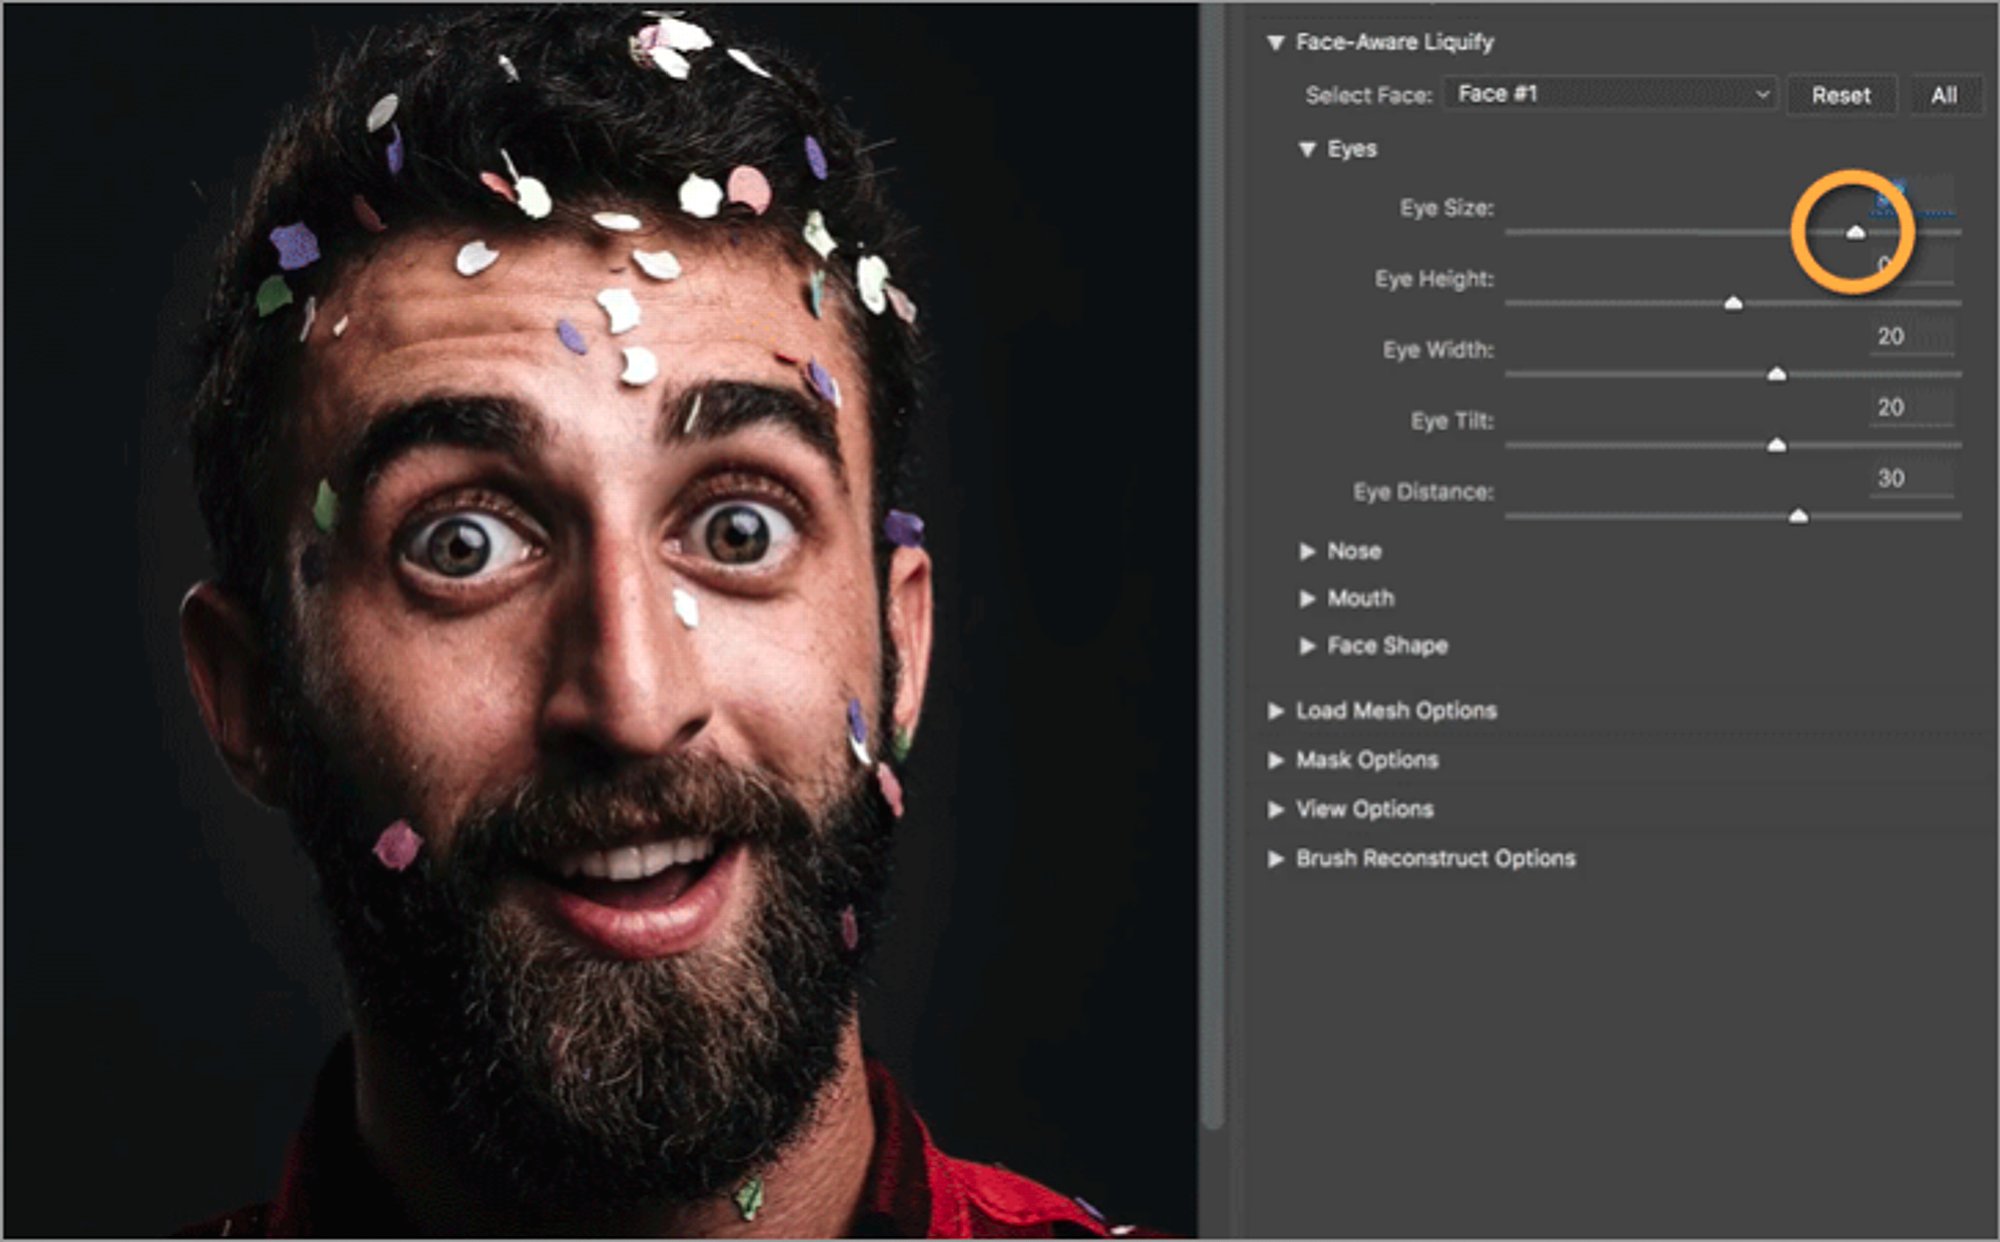Click the All button

[1944, 95]
